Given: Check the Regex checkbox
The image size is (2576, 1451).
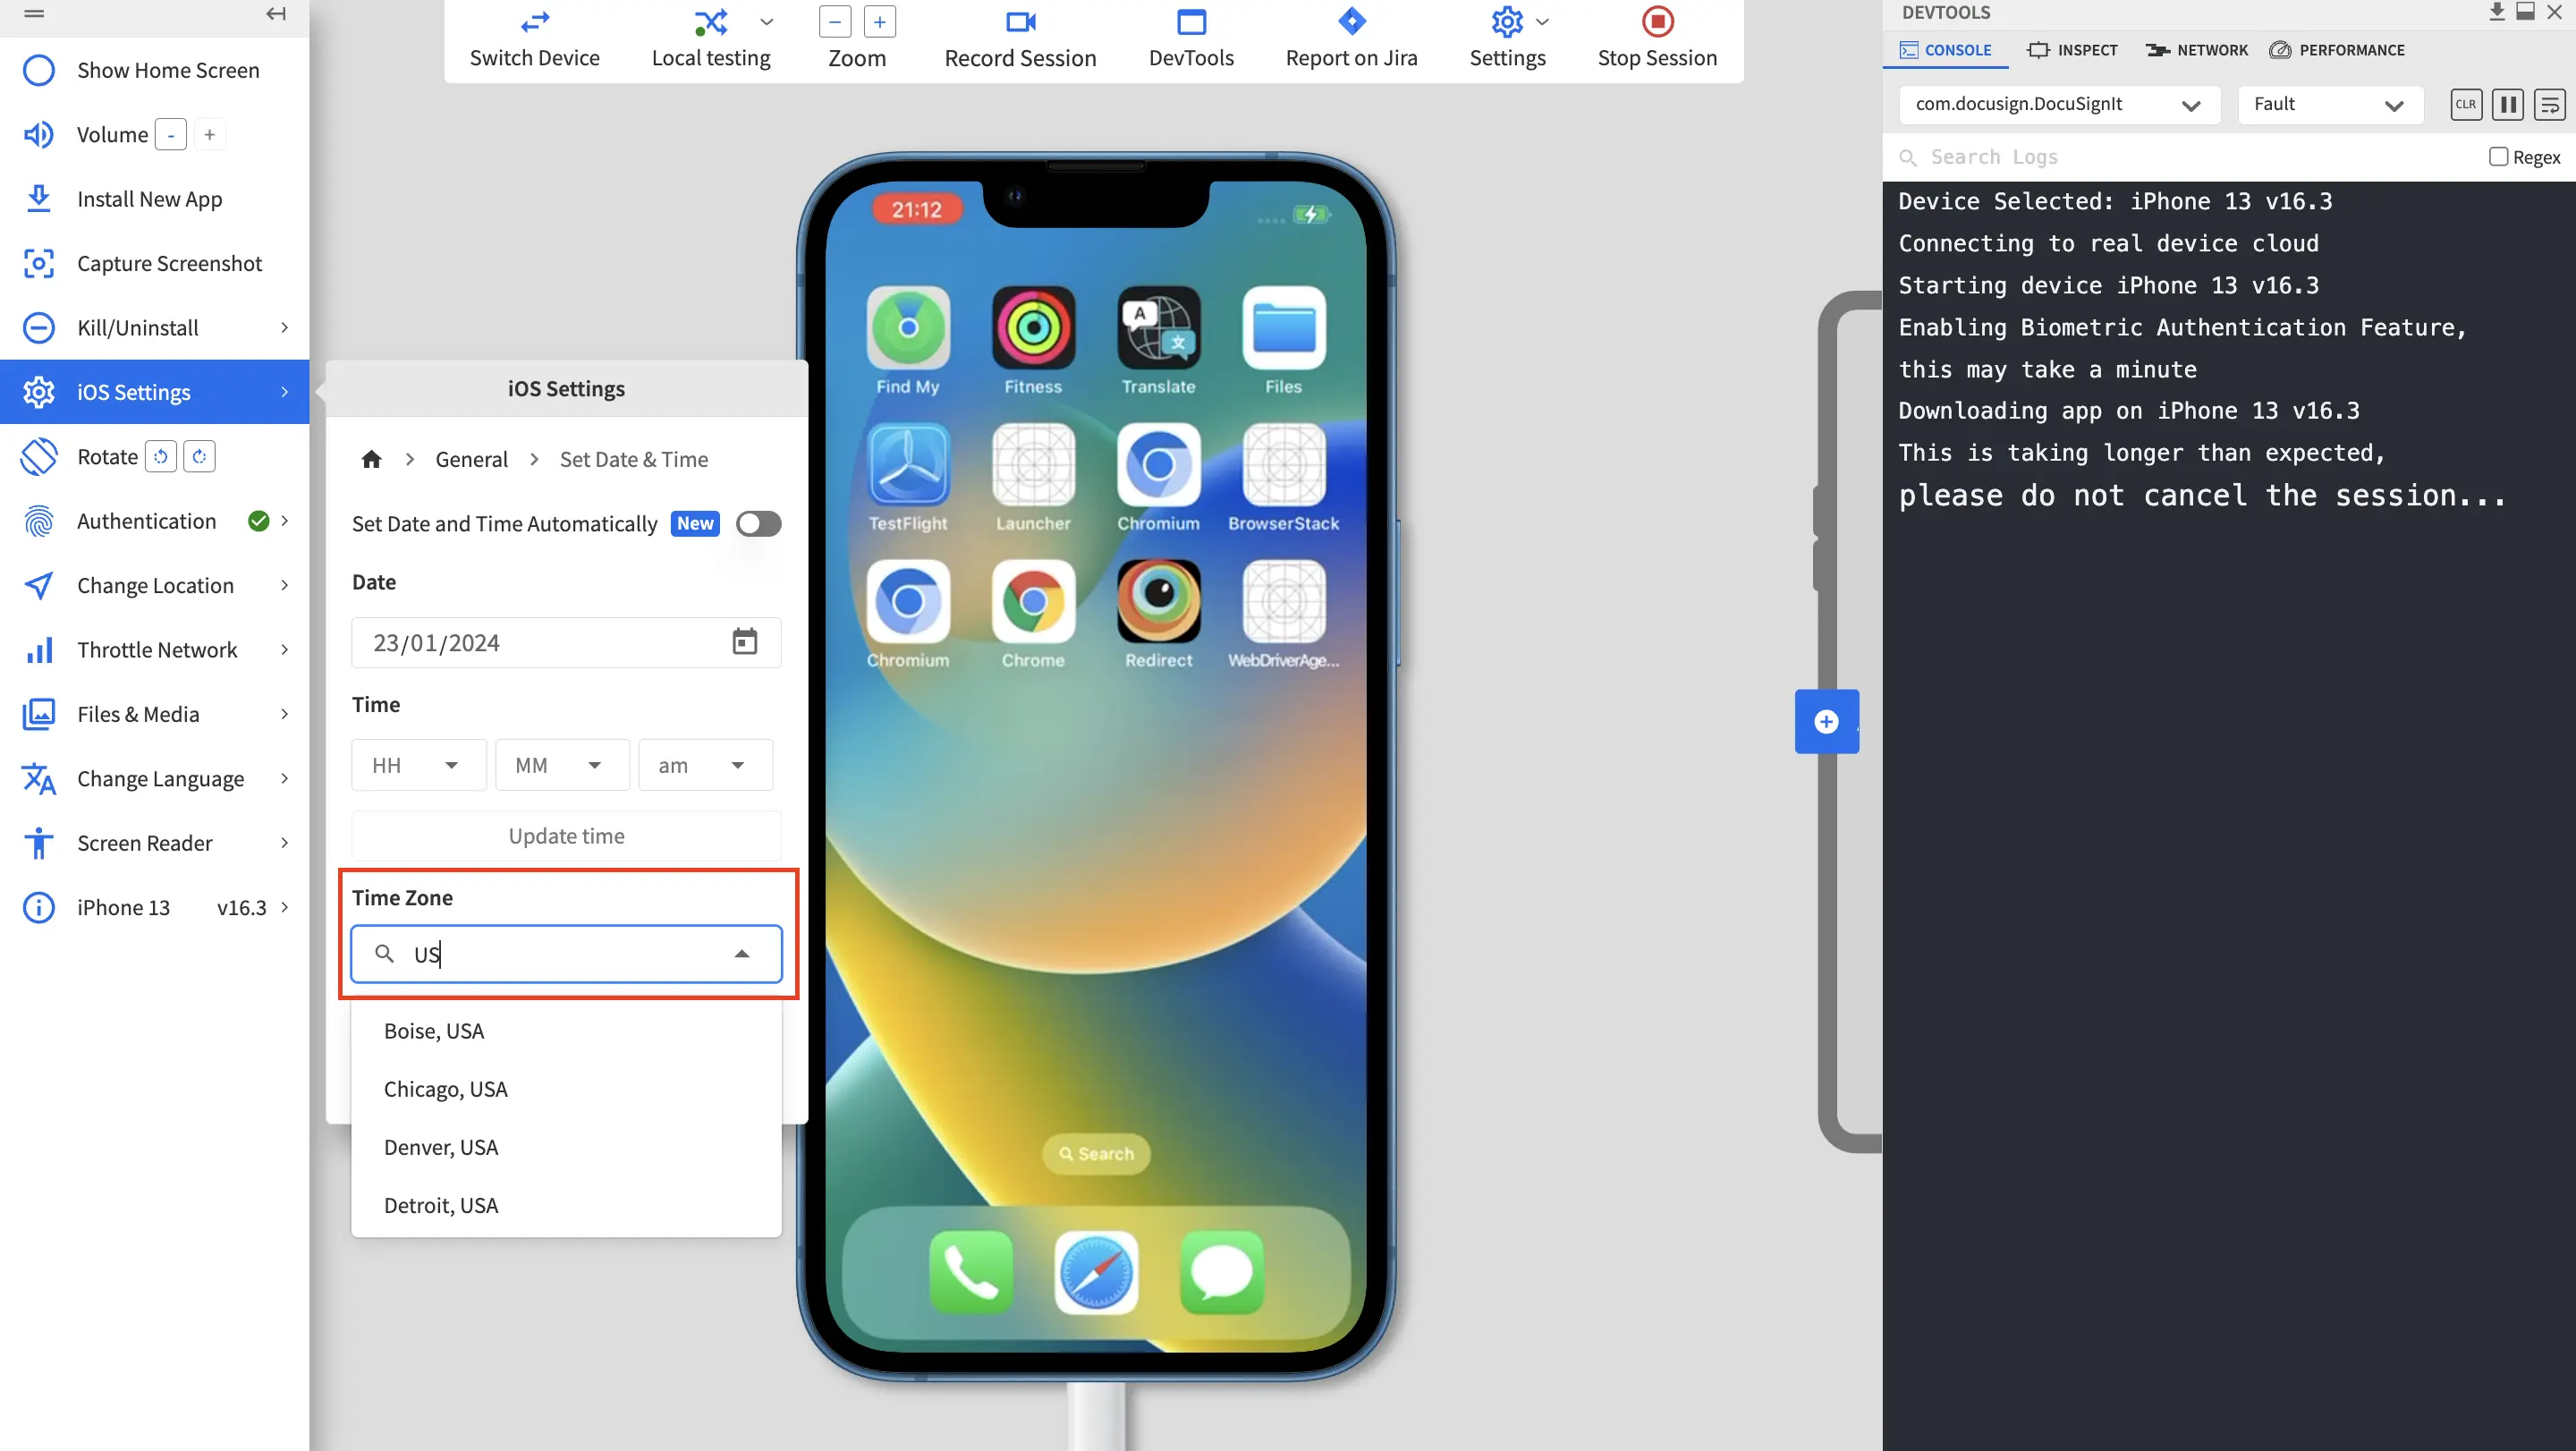Looking at the screenshot, I should coord(2497,157).
